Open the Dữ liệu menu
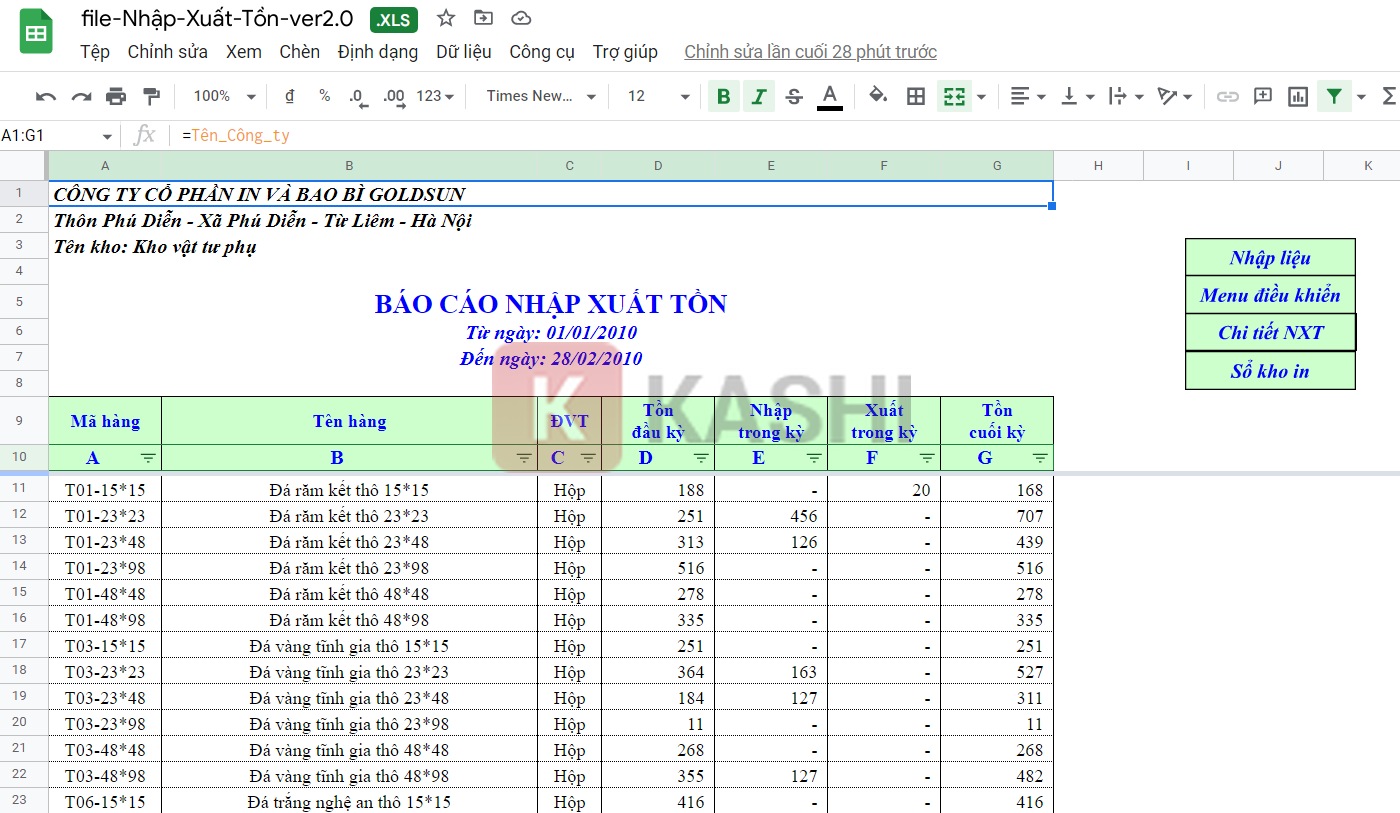Image resolution: width=1400 pixels, height=813 pixels. [464, 52]
